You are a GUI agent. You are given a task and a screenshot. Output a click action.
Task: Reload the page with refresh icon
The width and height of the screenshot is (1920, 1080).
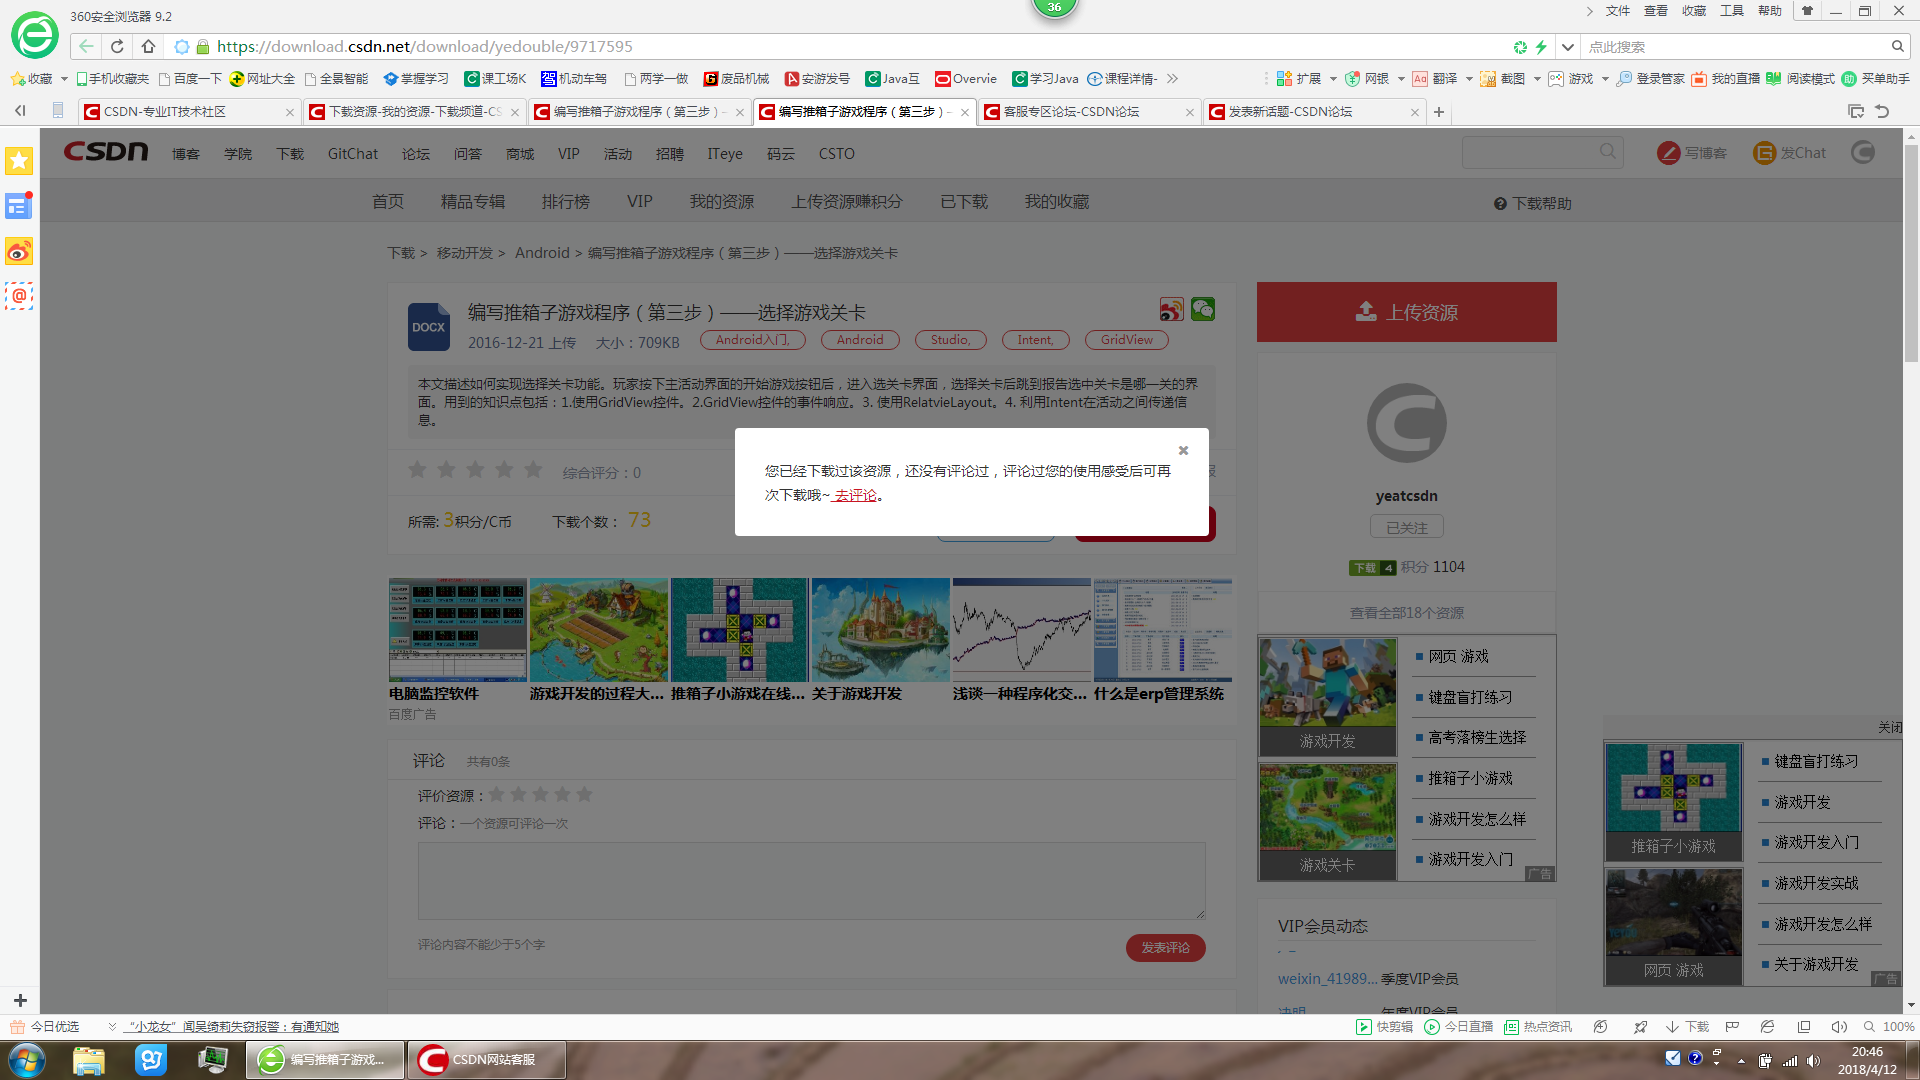pos(117,46)
